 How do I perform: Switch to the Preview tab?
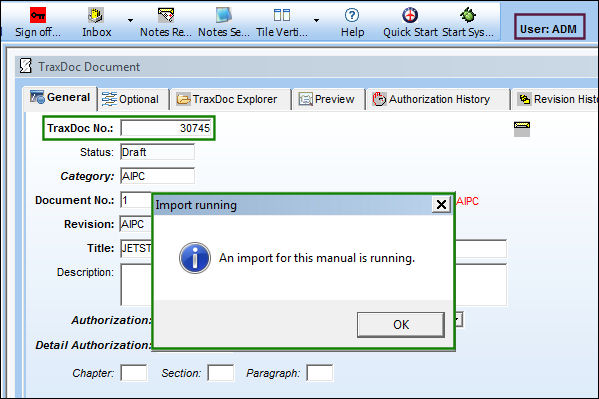click(327, 99)
